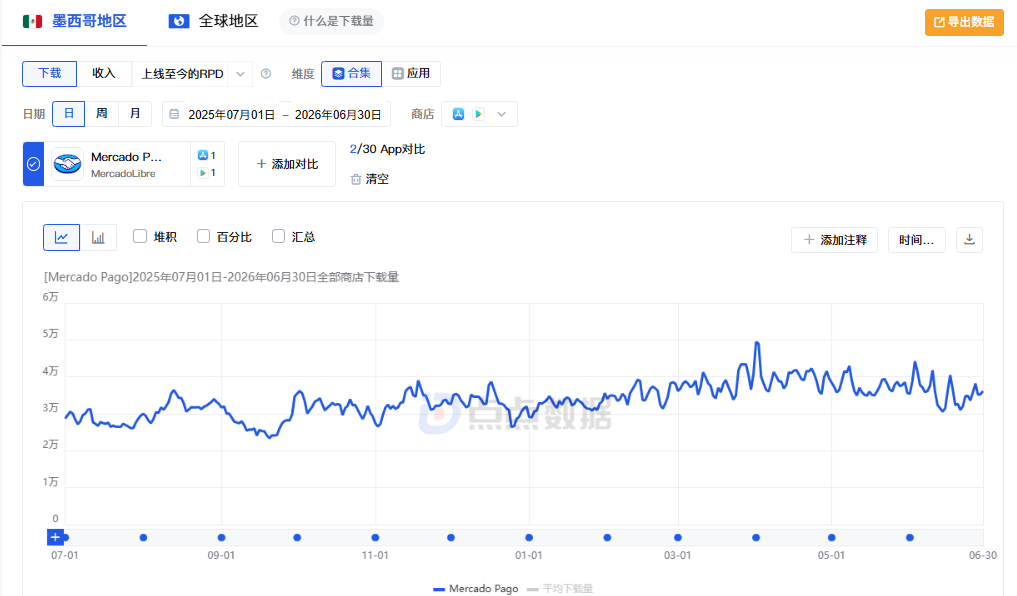This screenshot has width=1017, height=596.
Task: Click the calendar icon in date range
Action: [x=174, y=114]
